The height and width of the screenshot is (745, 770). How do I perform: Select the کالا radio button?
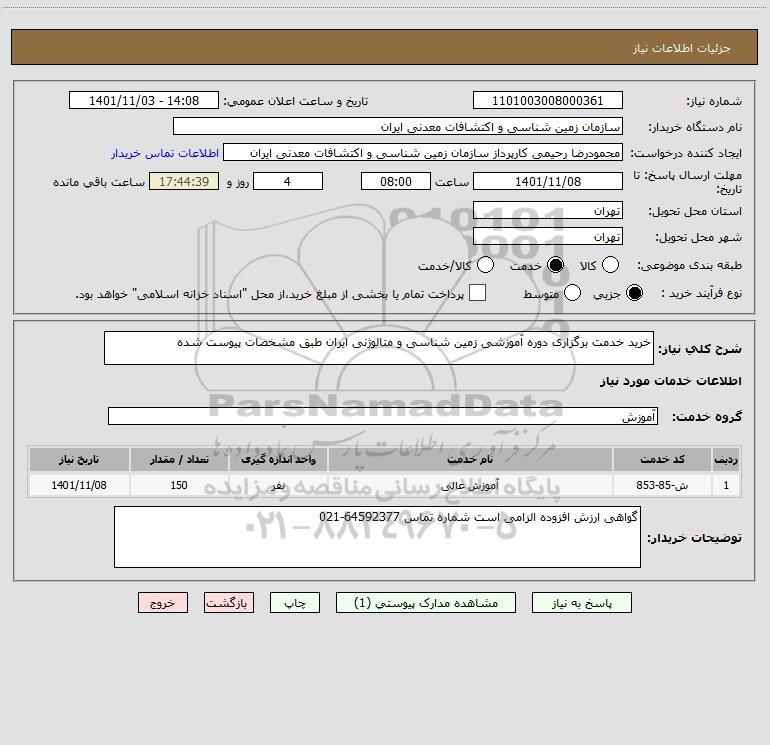[610, 265]
